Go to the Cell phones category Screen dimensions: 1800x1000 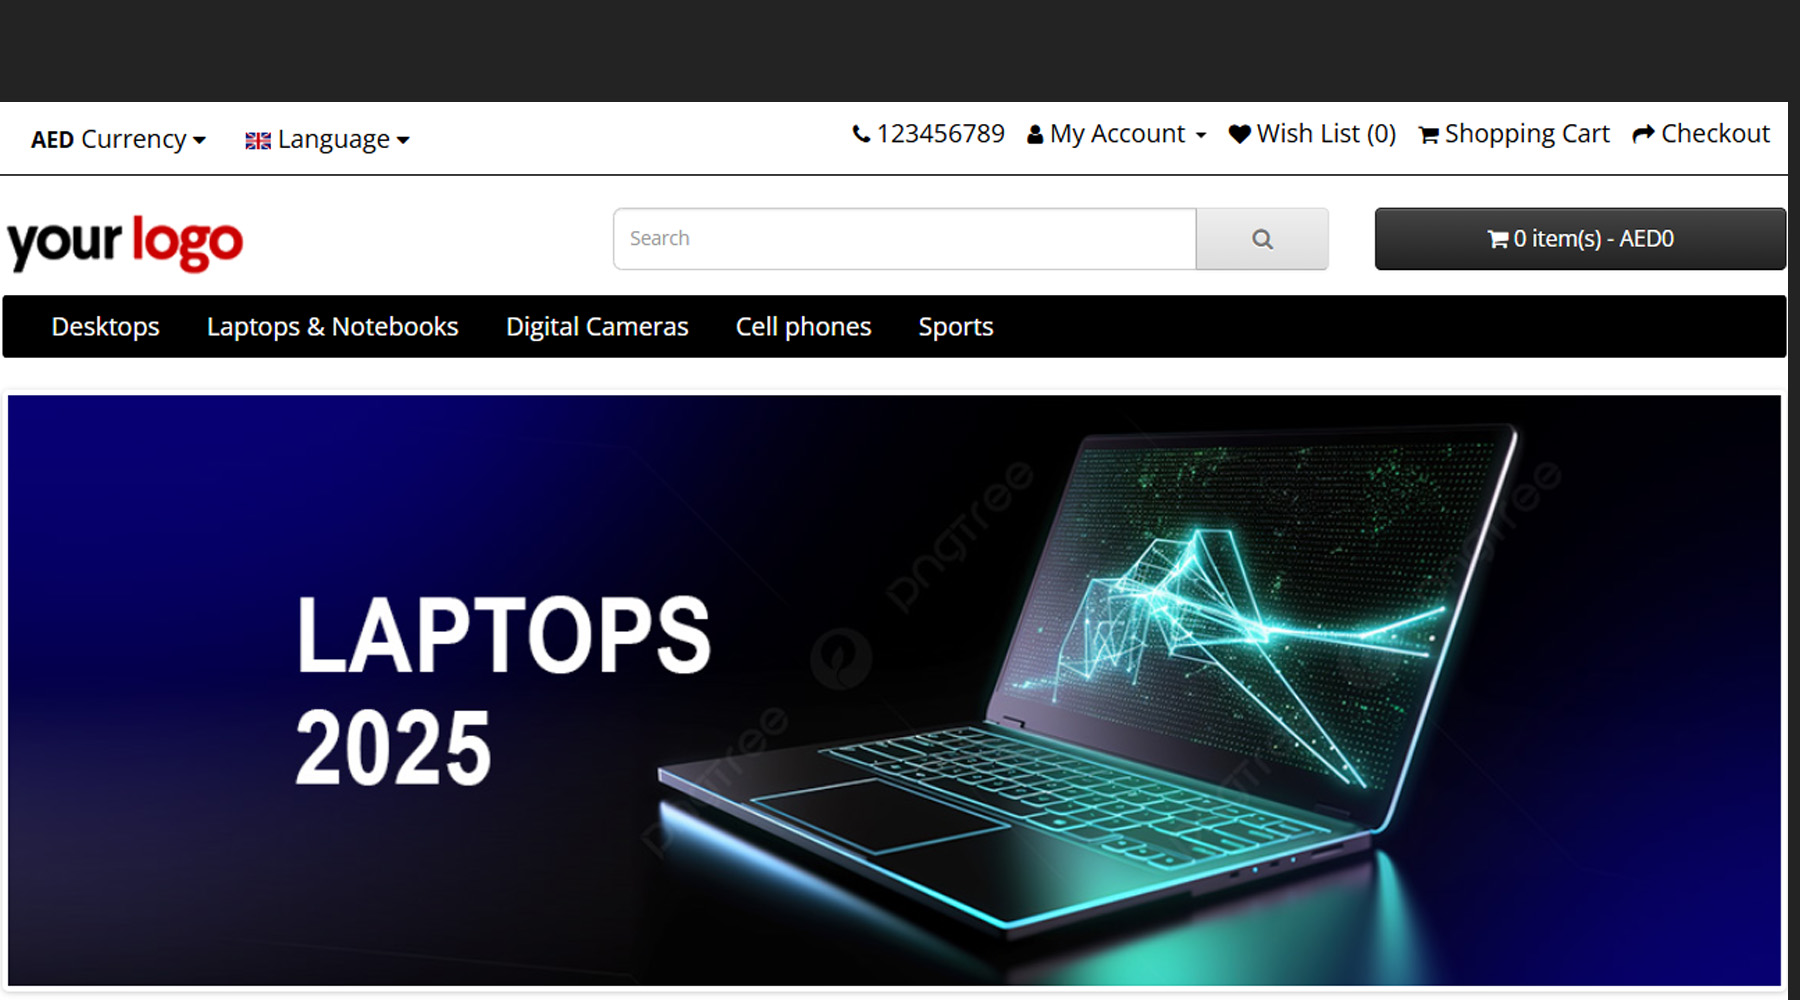[x=803, y=327]
